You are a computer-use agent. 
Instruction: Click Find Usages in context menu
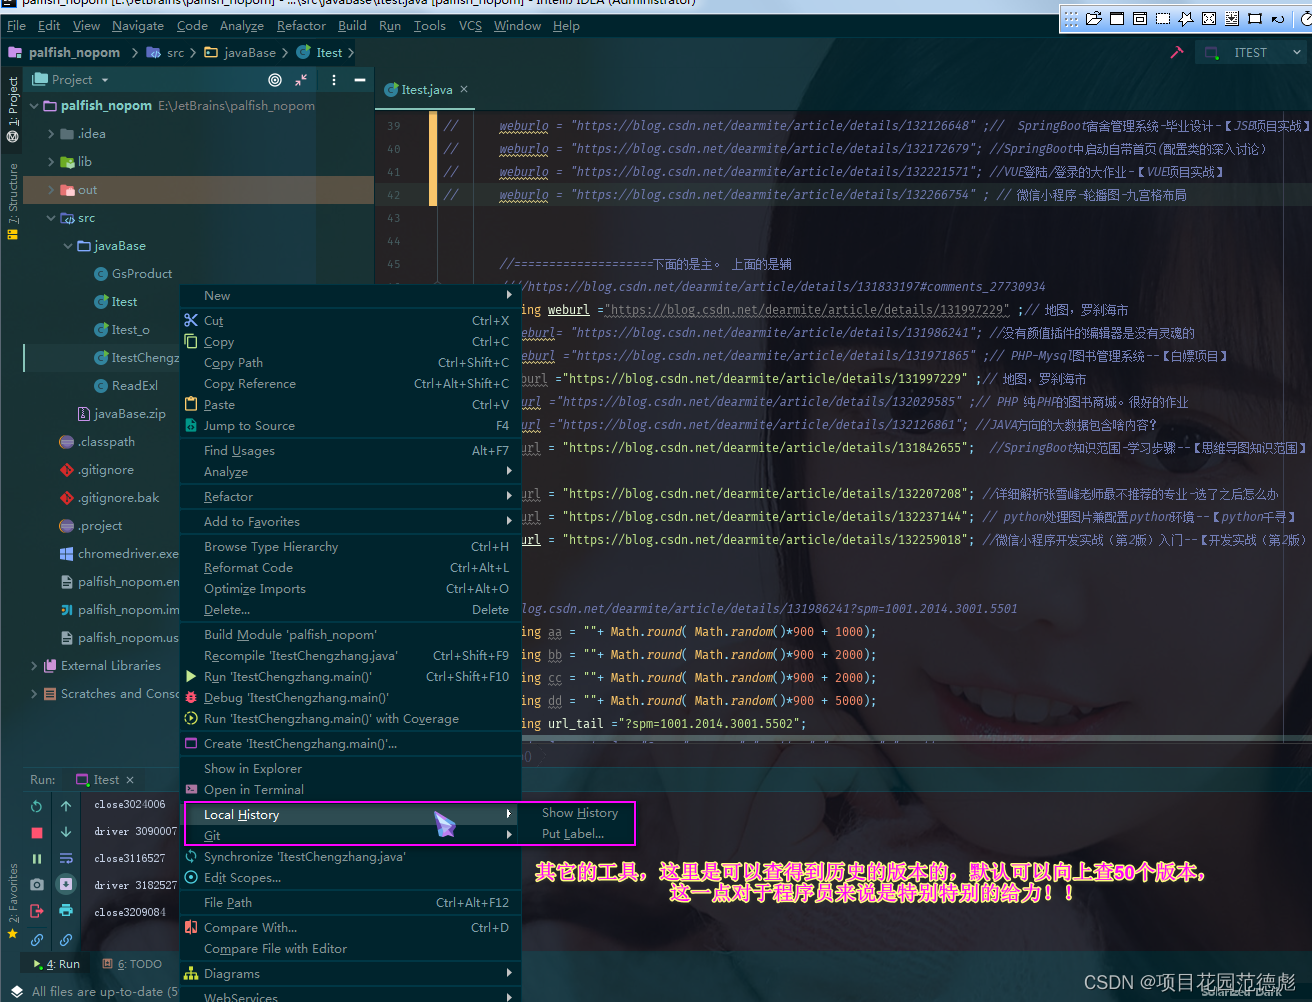tap(349, 451)
